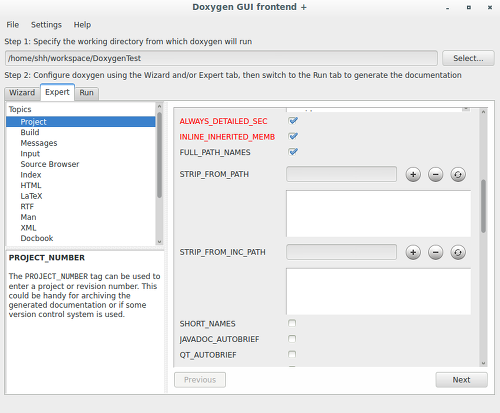500x413 pixels.
Task: Click the STRIP_FROM_PATH label
Action: (x=214, y=174)
